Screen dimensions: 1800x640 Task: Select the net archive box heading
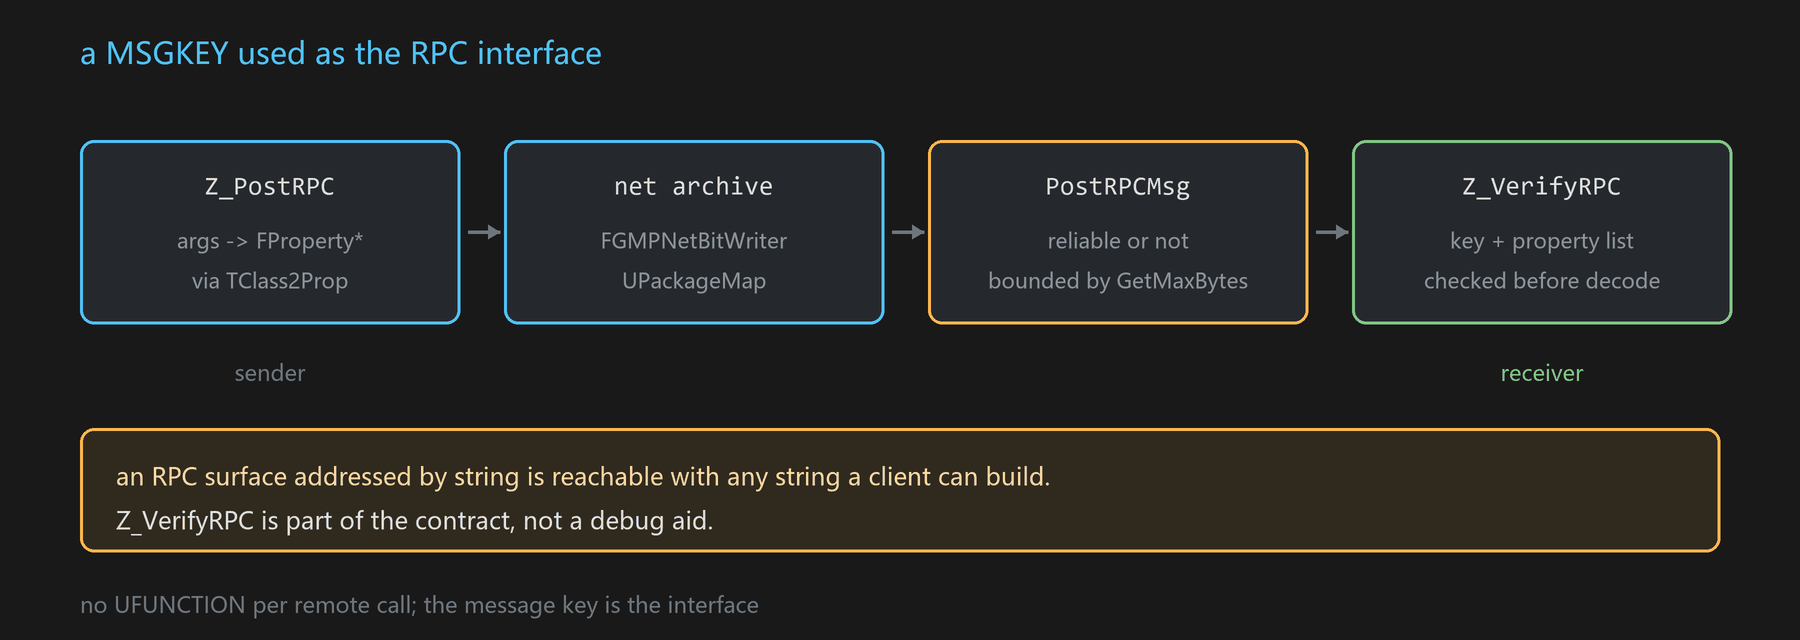tap(693, 187)
